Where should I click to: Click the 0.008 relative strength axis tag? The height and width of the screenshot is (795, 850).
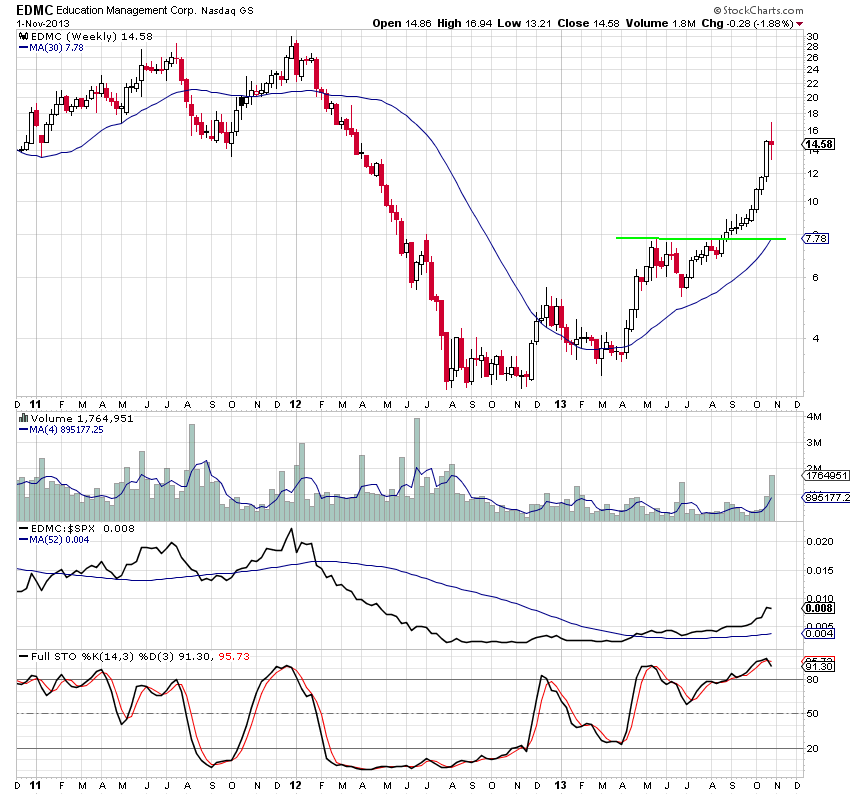(818, 608)
